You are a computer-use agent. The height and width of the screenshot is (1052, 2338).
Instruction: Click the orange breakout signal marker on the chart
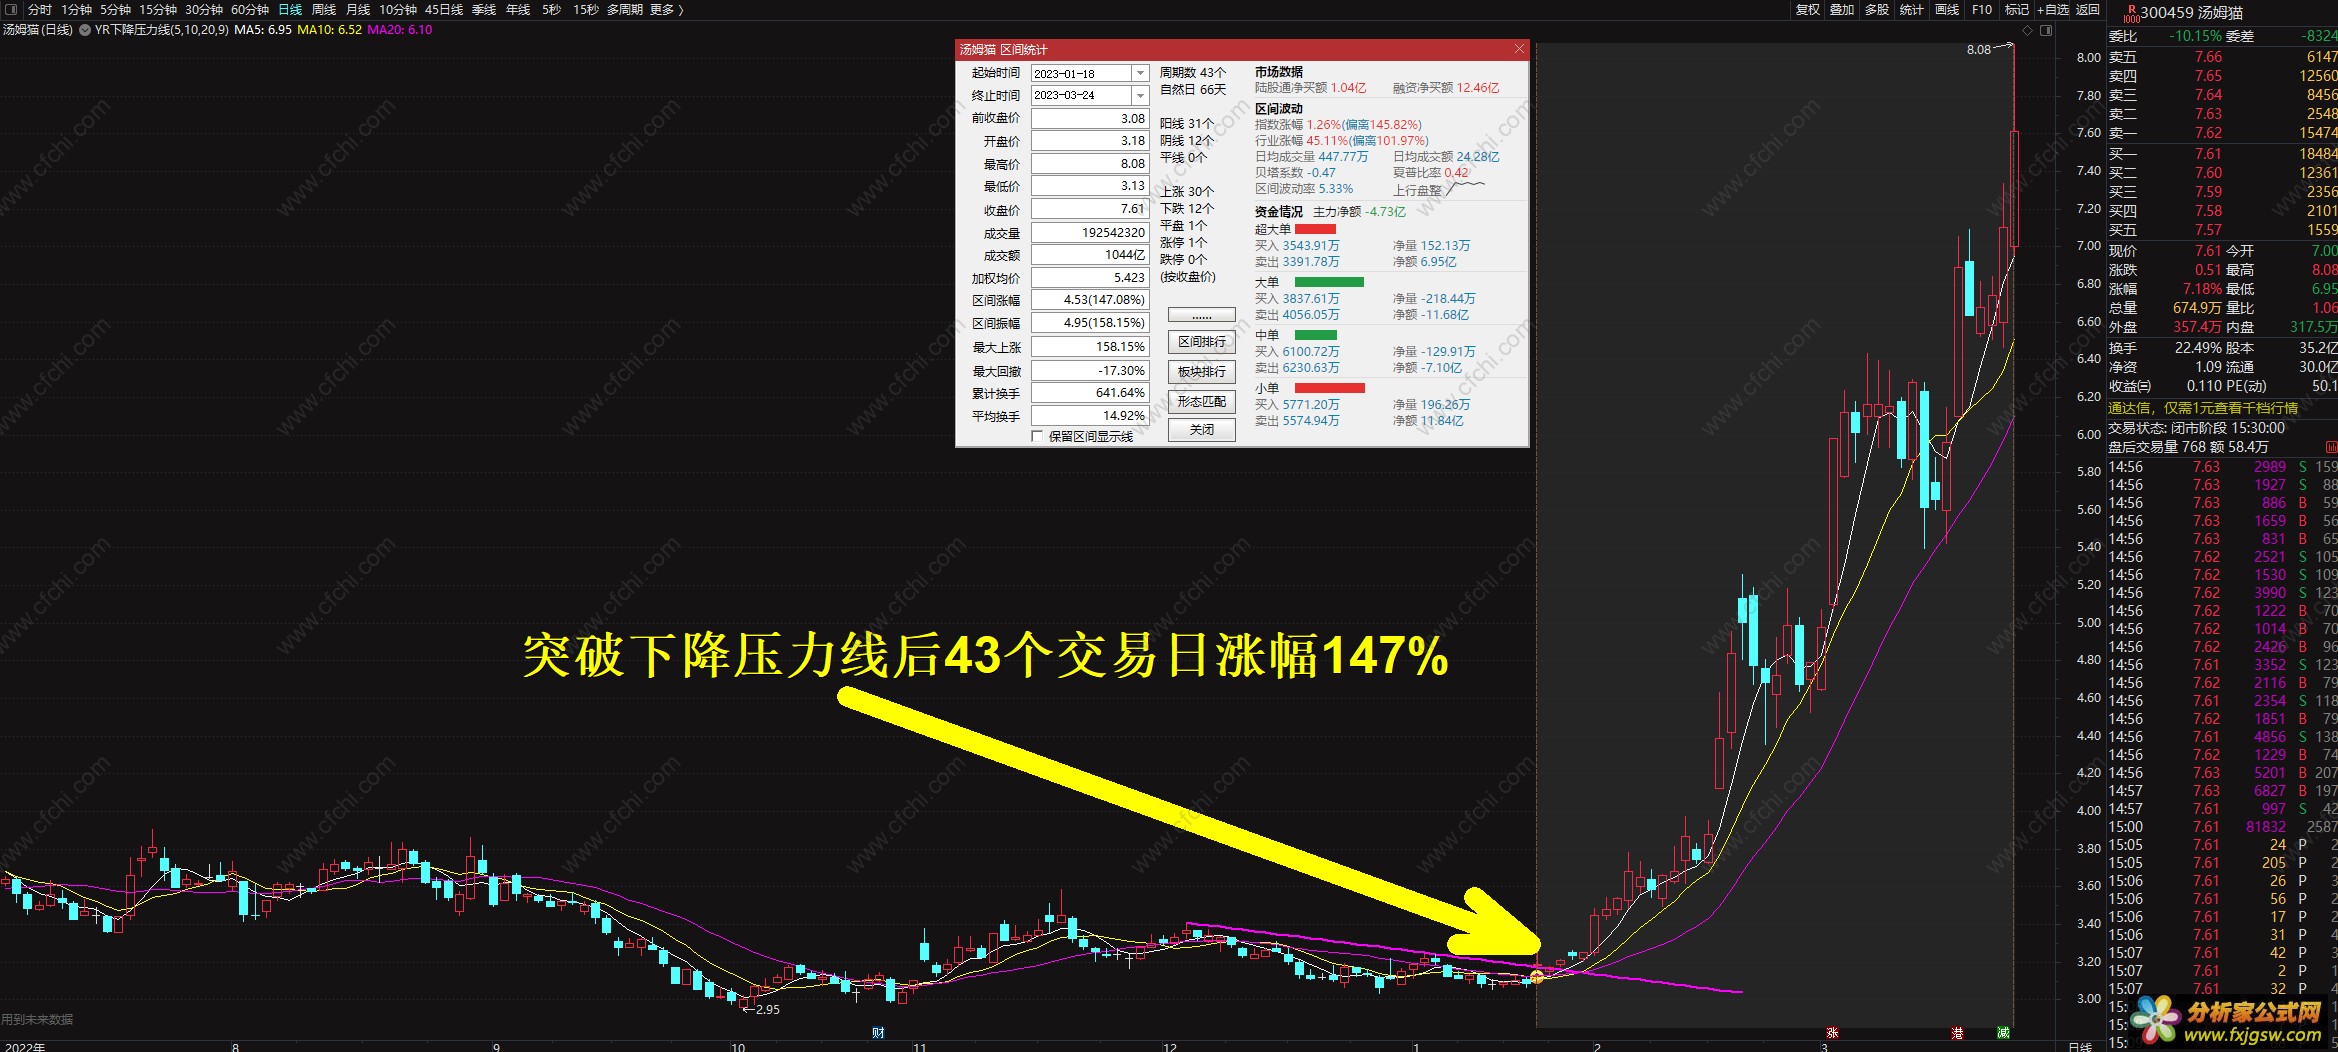point(1537,976)
